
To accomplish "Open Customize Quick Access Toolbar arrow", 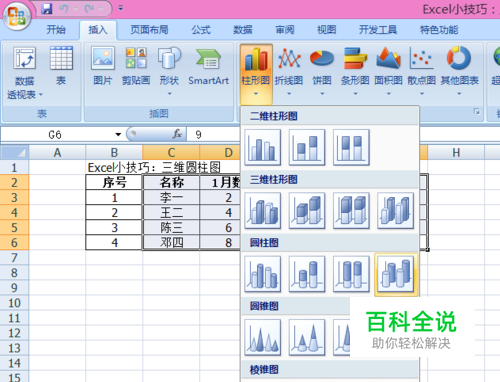I will 121,8.
